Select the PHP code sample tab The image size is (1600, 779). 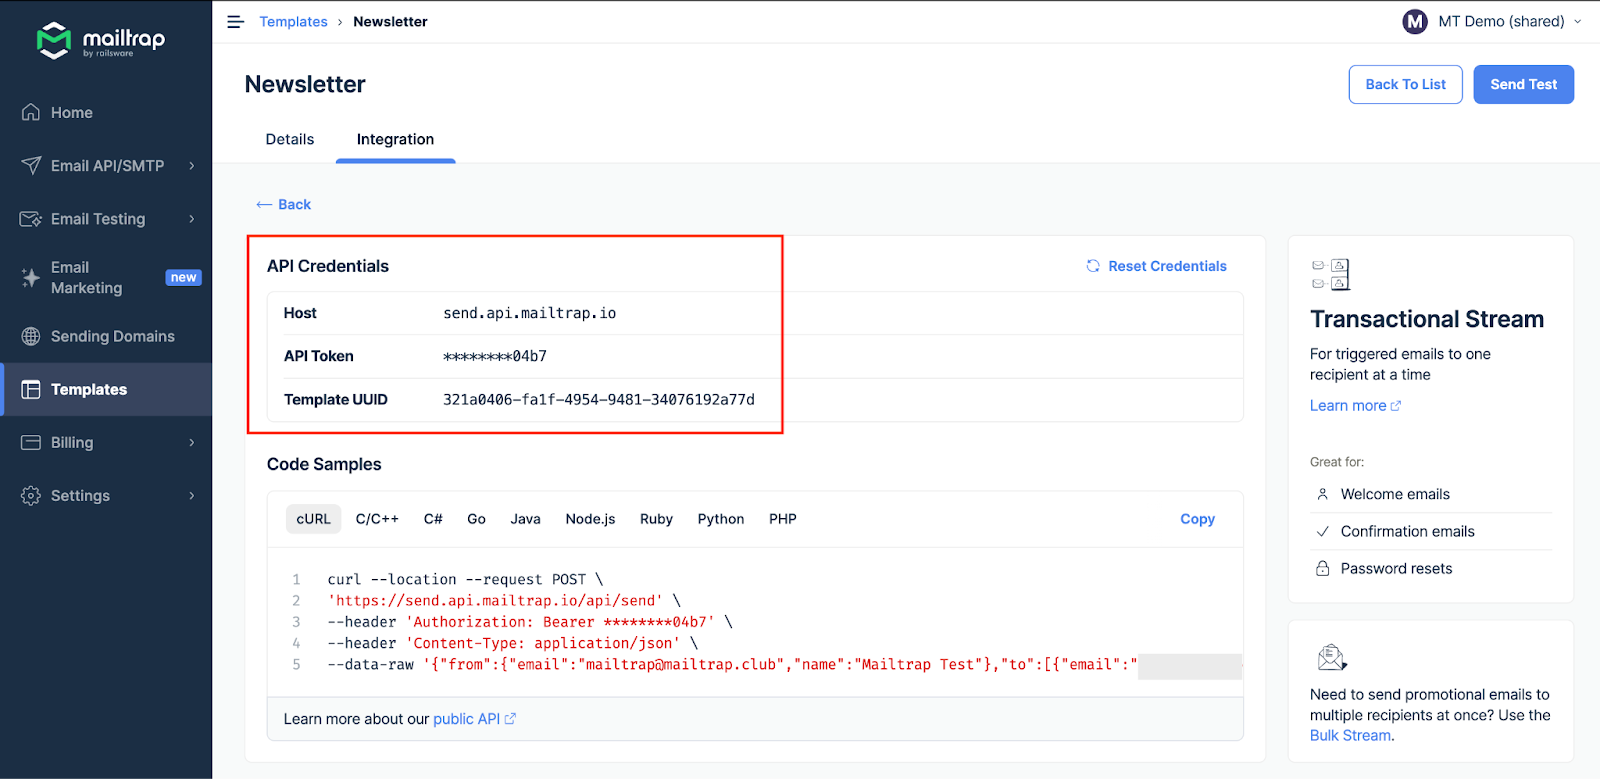(x=783, y=519)
